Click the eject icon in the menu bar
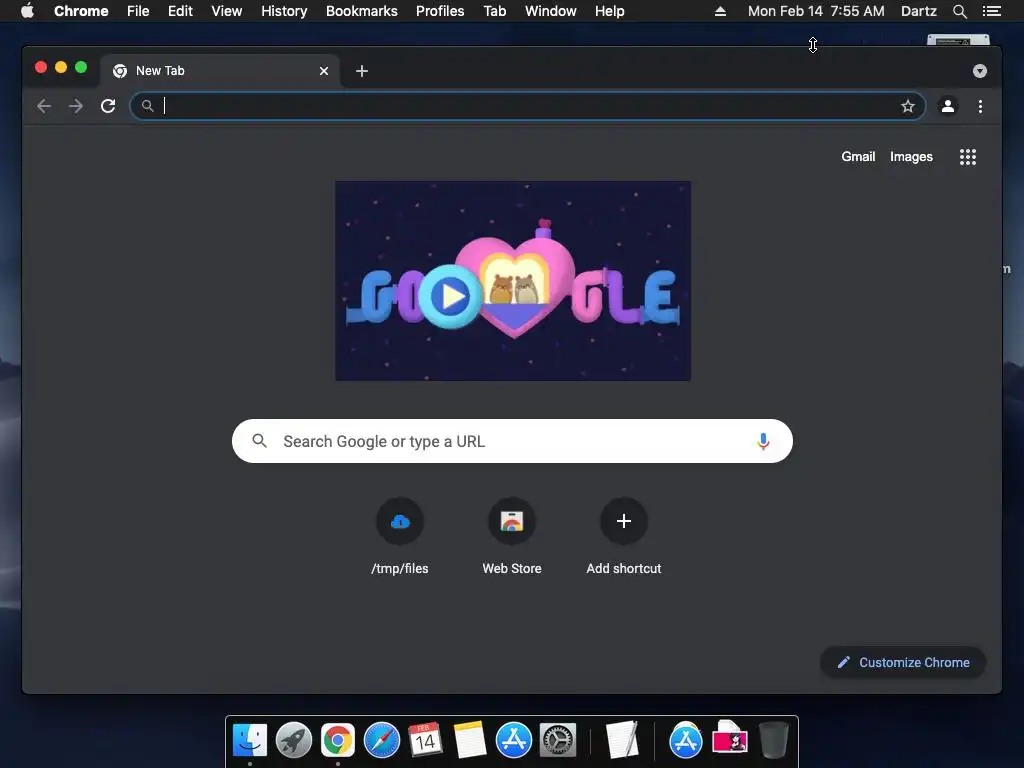 click(x=720, y=11)
